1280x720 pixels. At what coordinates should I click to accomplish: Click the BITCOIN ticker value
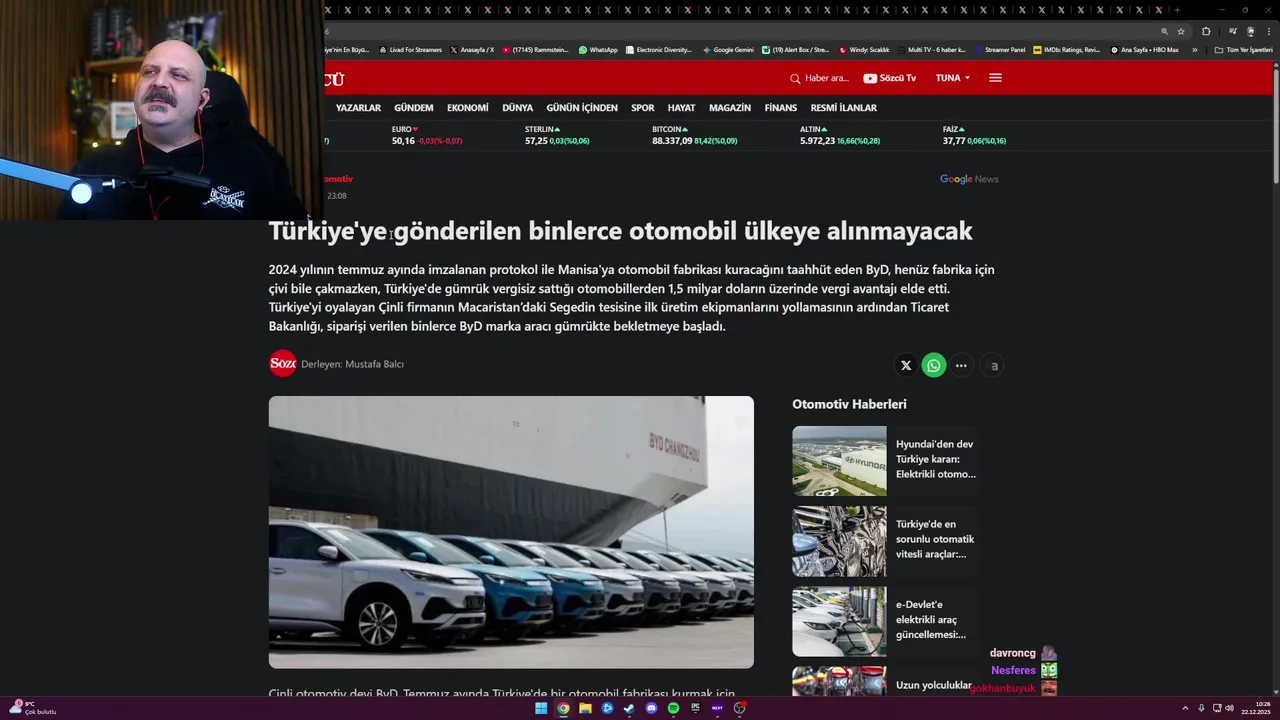672,141
